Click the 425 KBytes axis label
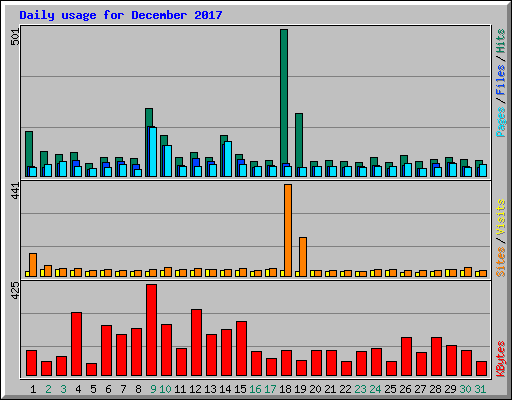 pyautogui.click(x=15, y=290)
